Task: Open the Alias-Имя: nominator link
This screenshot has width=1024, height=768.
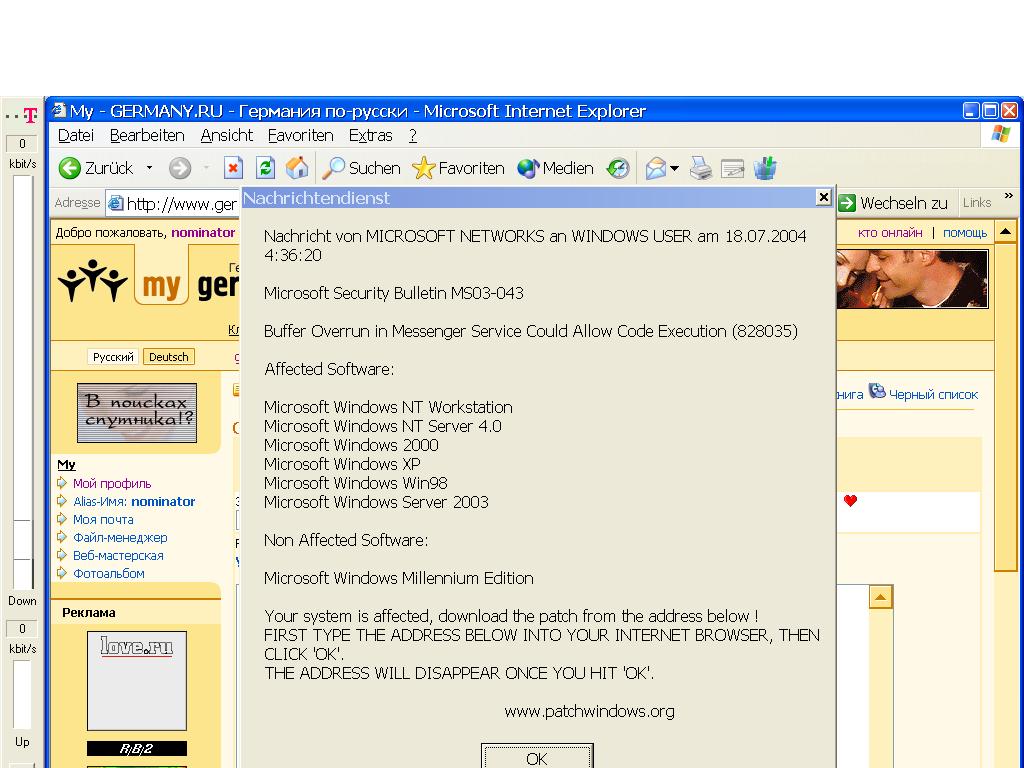Action: tap(134, 502)
